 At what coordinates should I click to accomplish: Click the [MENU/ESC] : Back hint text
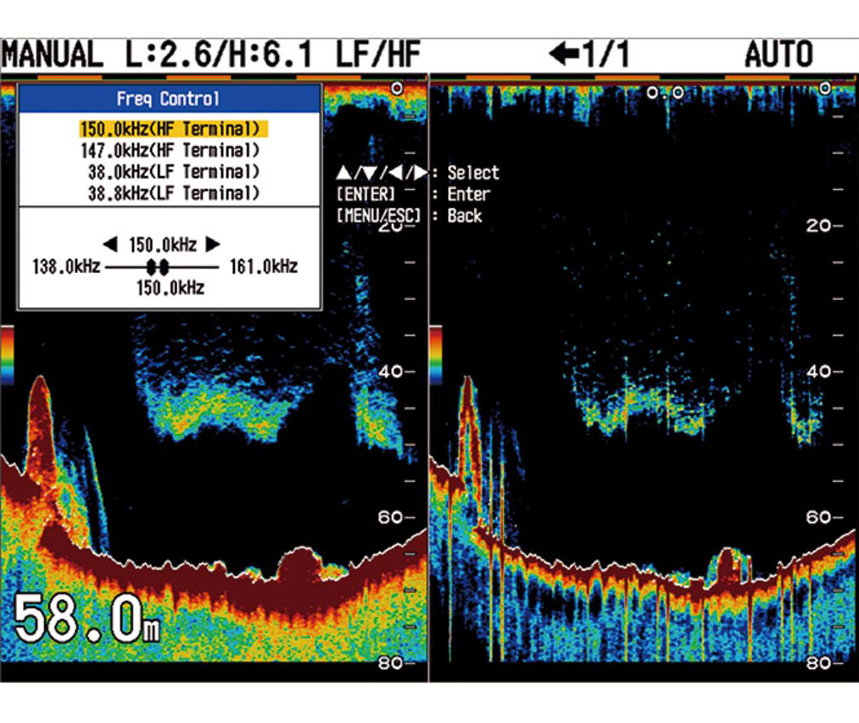pos(409,216)
